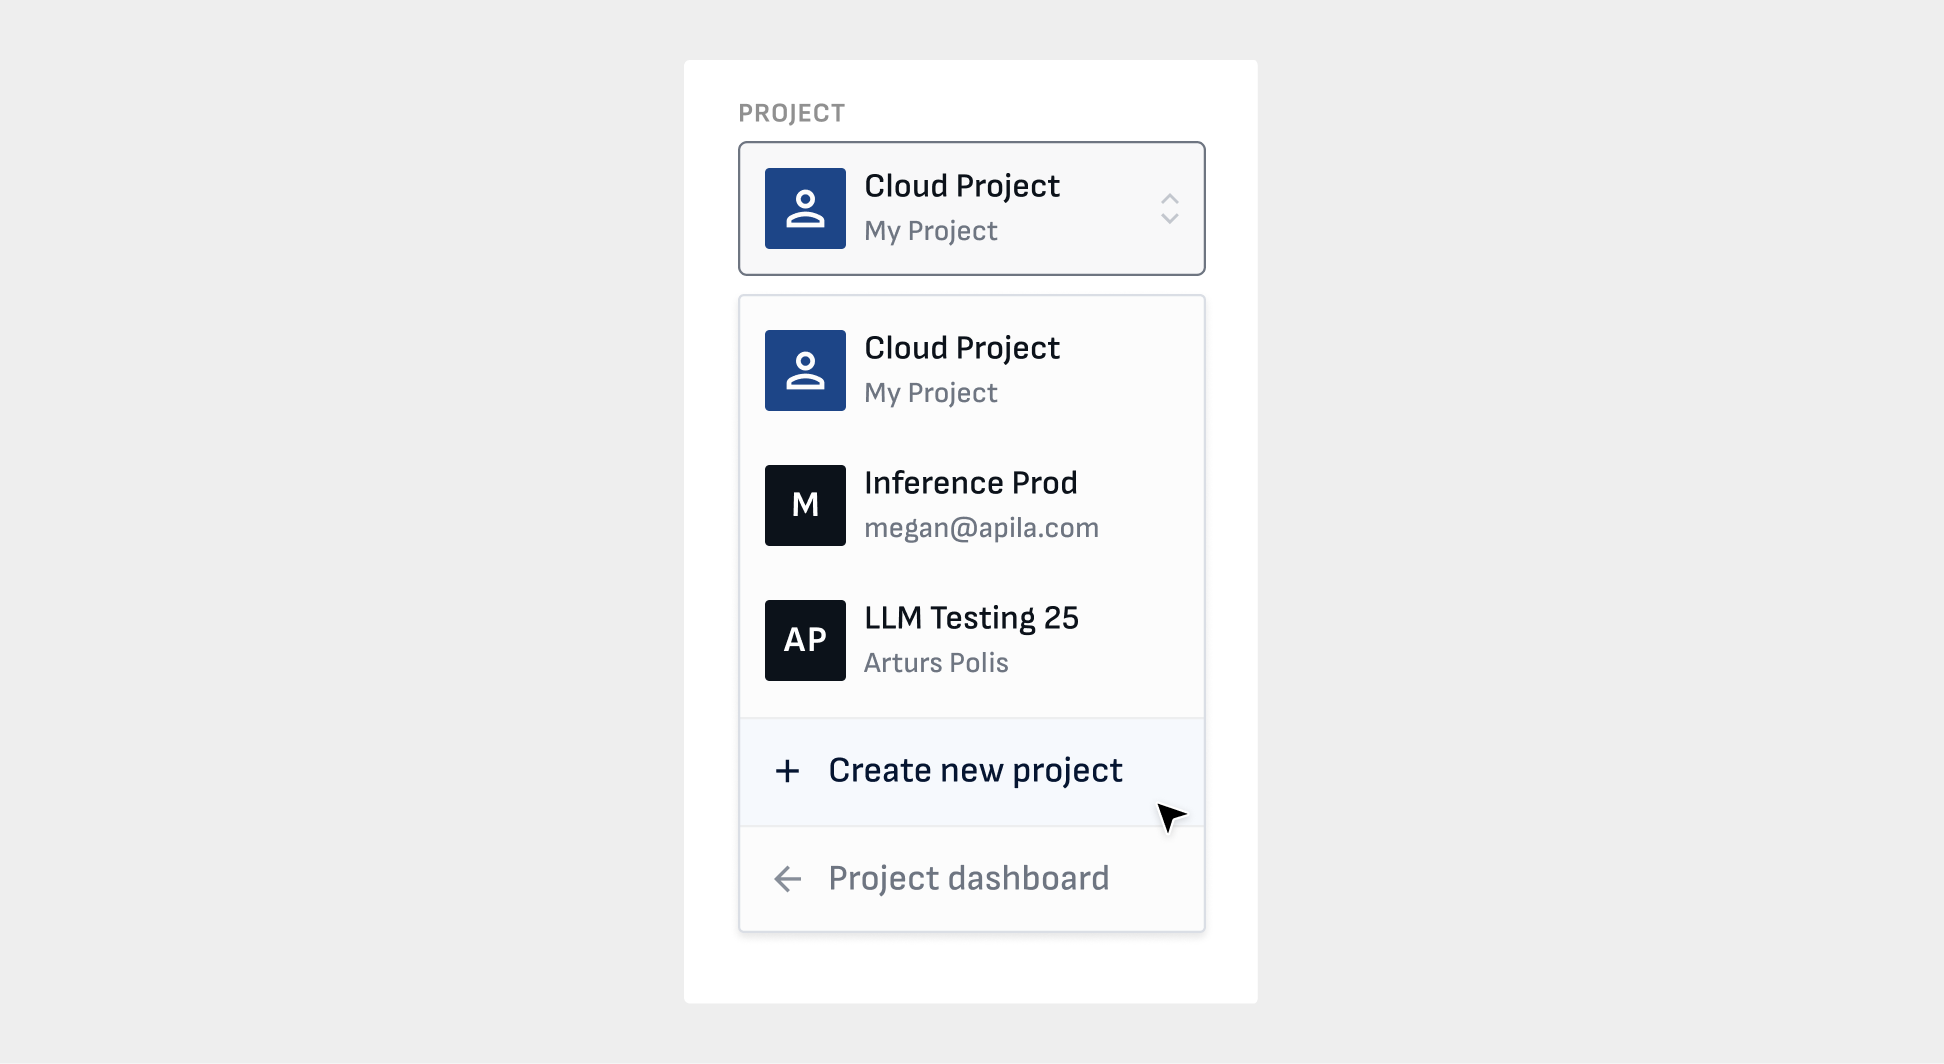The image size is (1944, 1064).
Task: Click the blue person icon in the dropdown list
Action: pos(805,370)
